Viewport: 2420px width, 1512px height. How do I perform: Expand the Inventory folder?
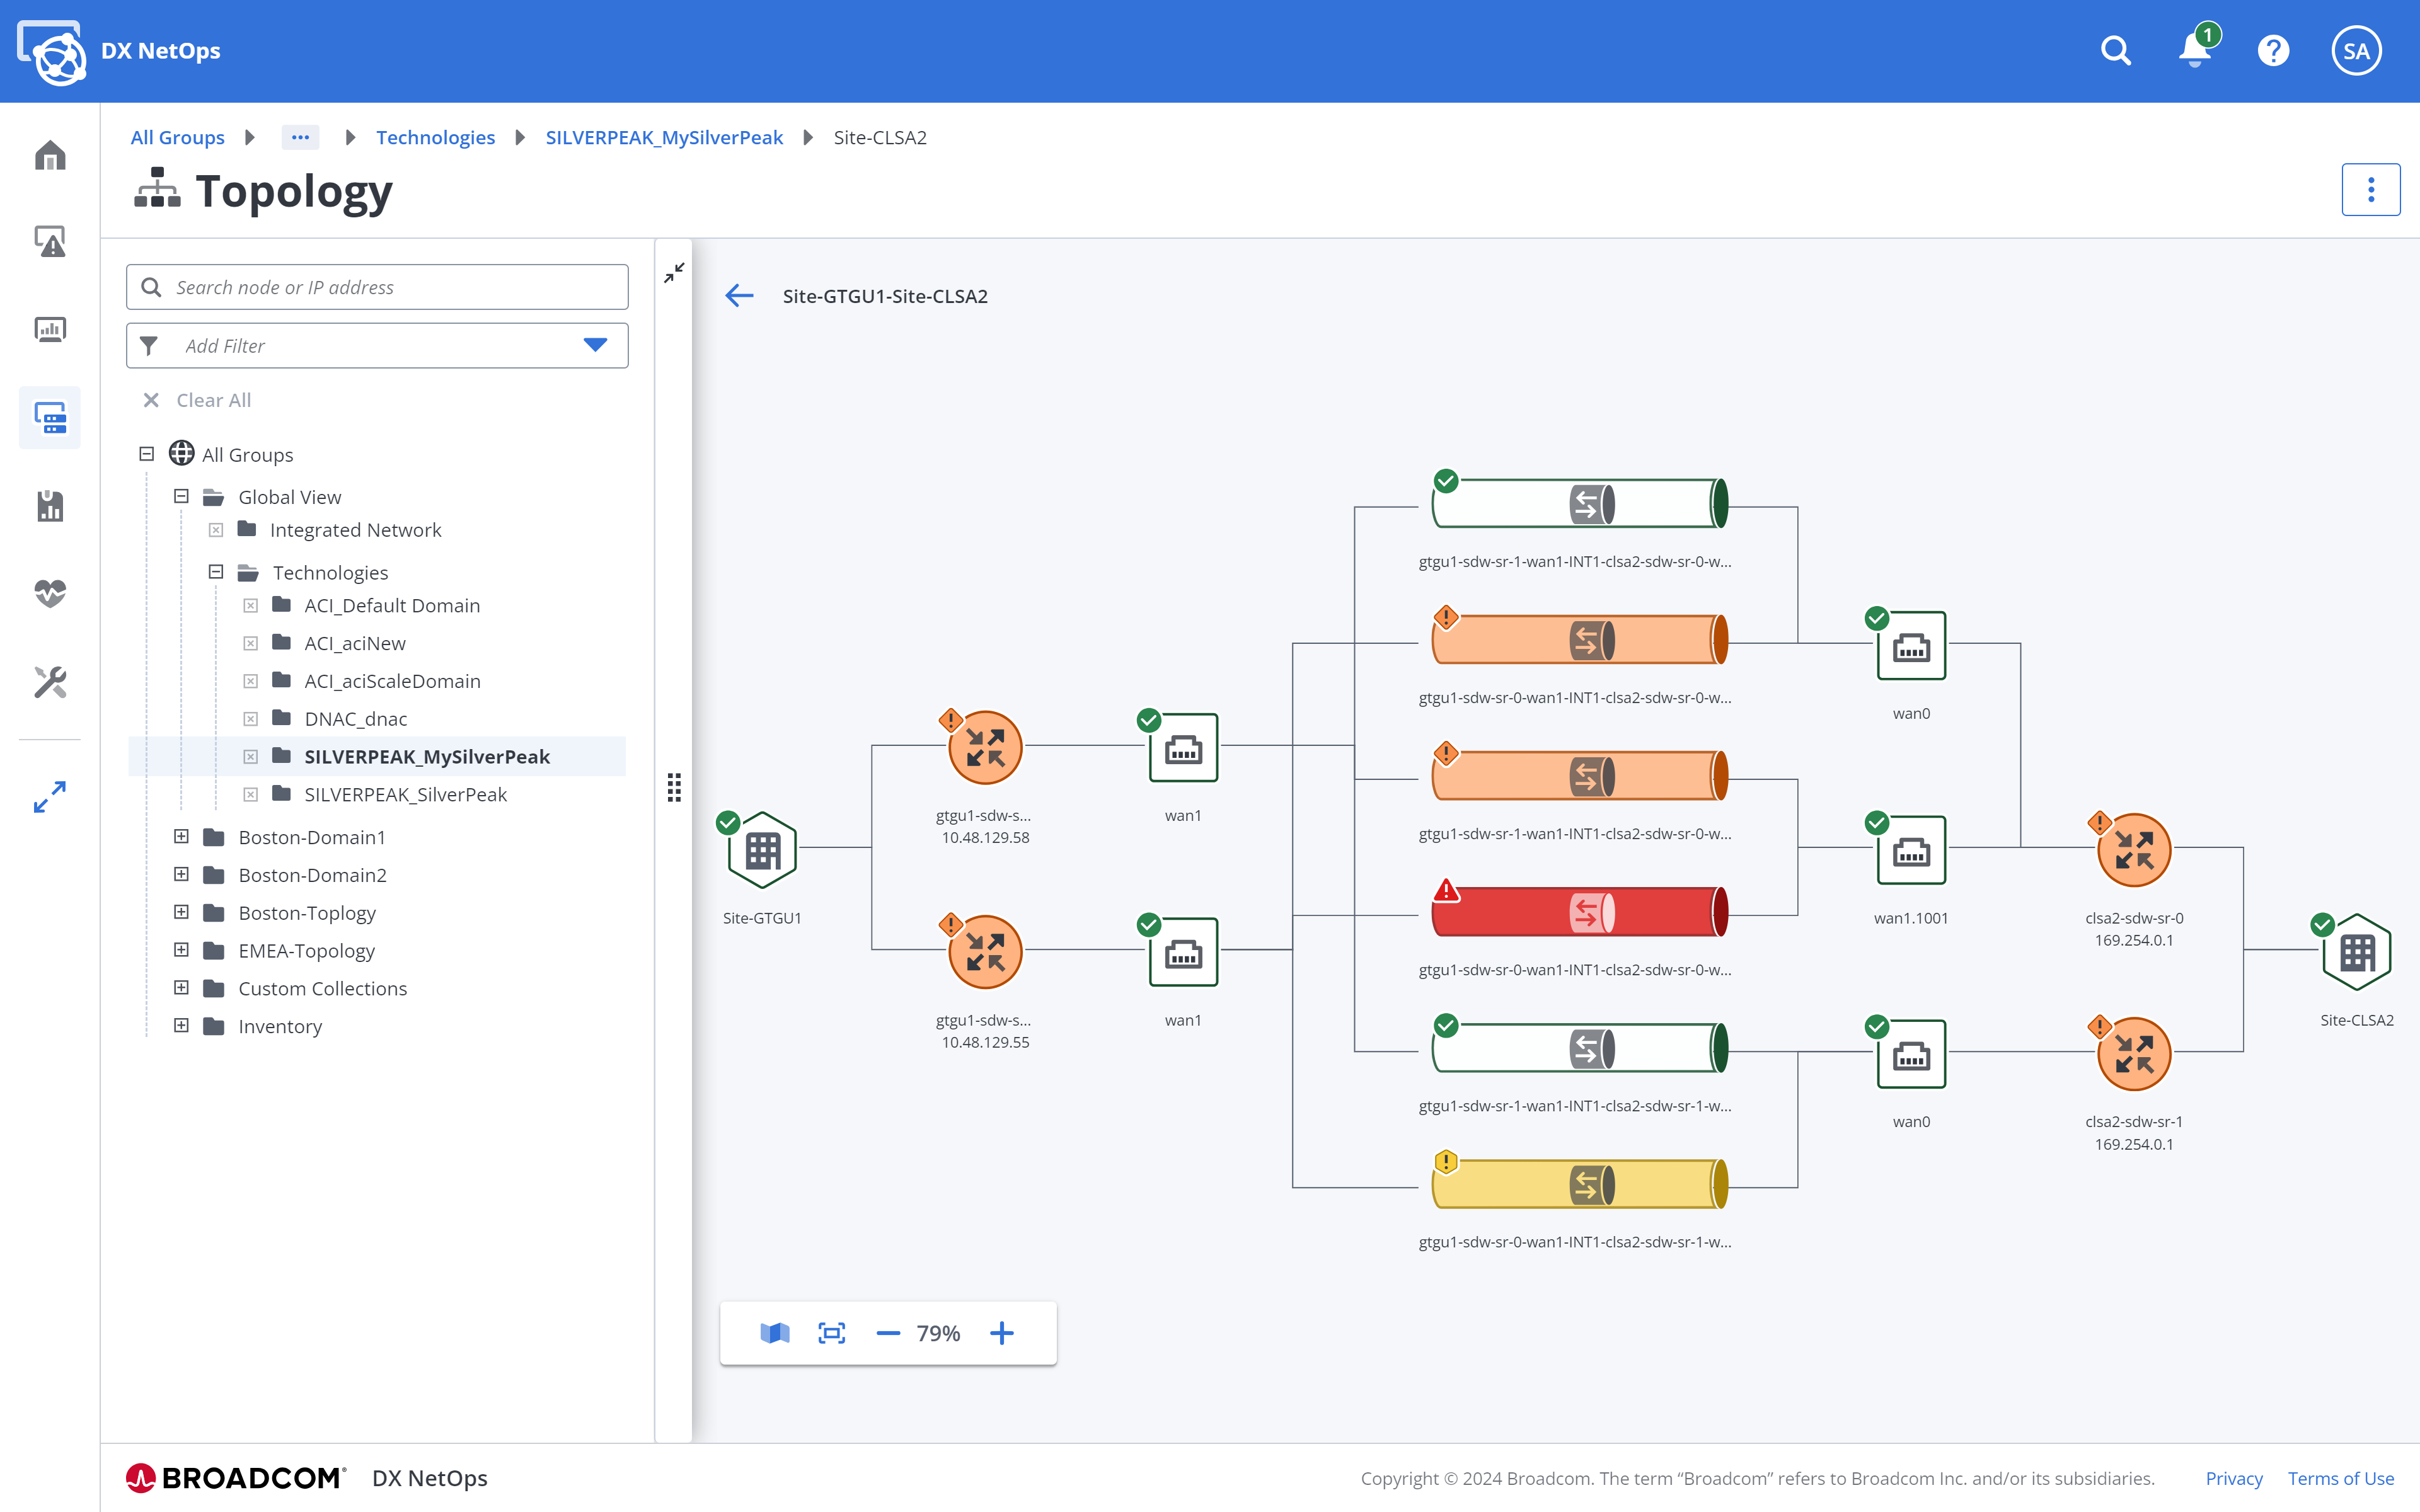181,1025
